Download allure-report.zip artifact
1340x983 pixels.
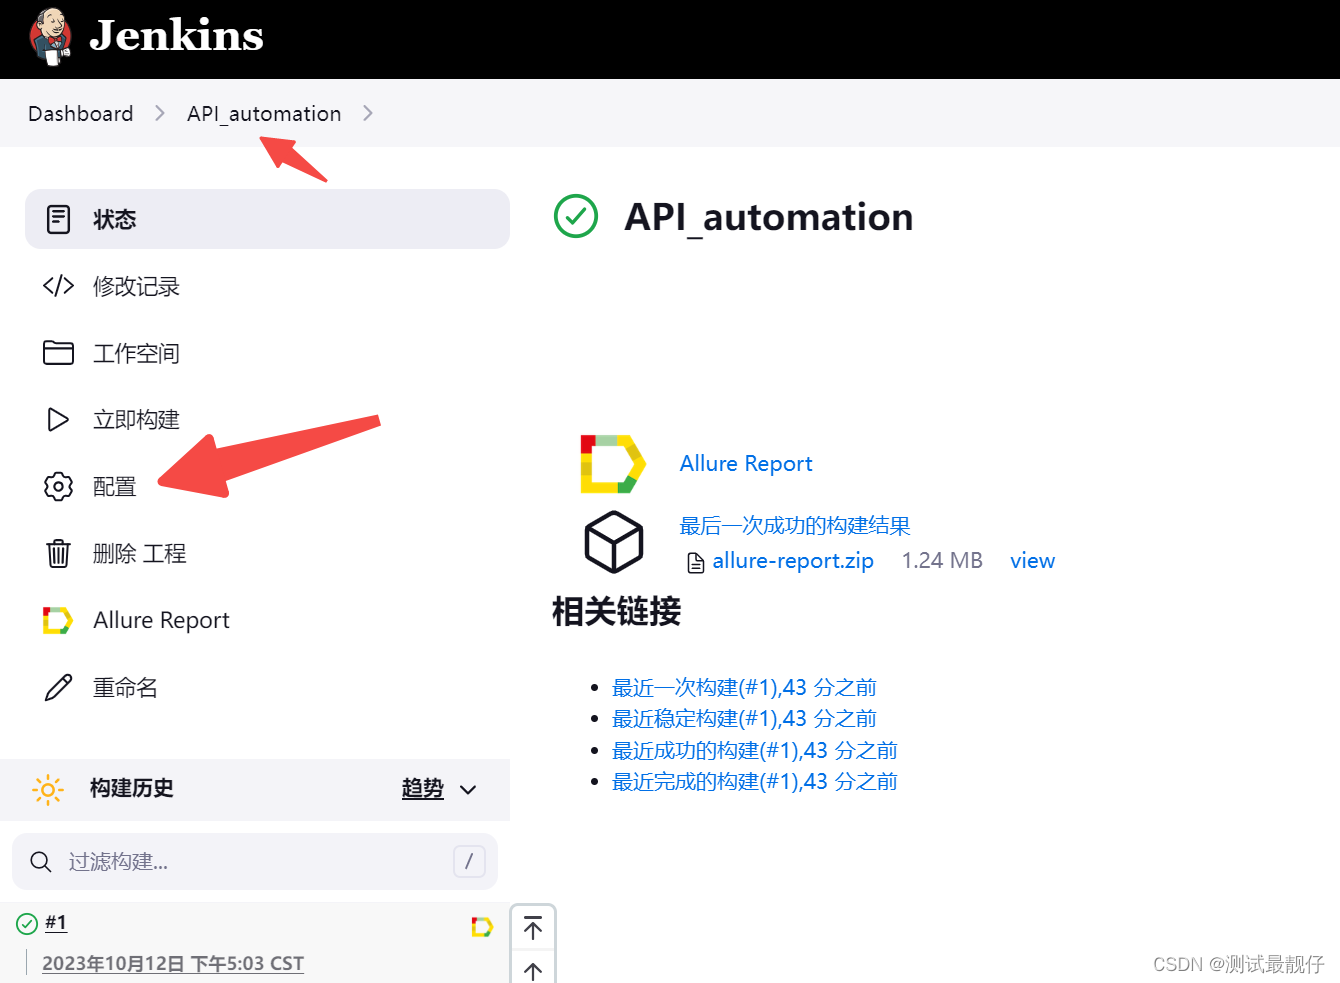tap(793, 561)
